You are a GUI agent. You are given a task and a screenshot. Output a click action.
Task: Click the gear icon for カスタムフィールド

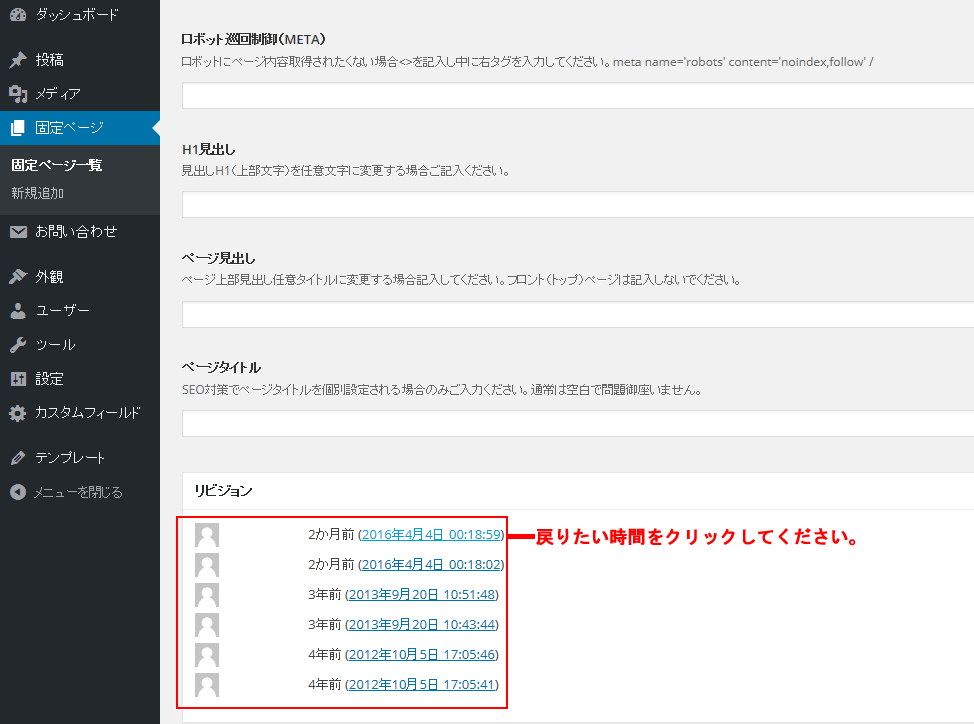[18, 413]
